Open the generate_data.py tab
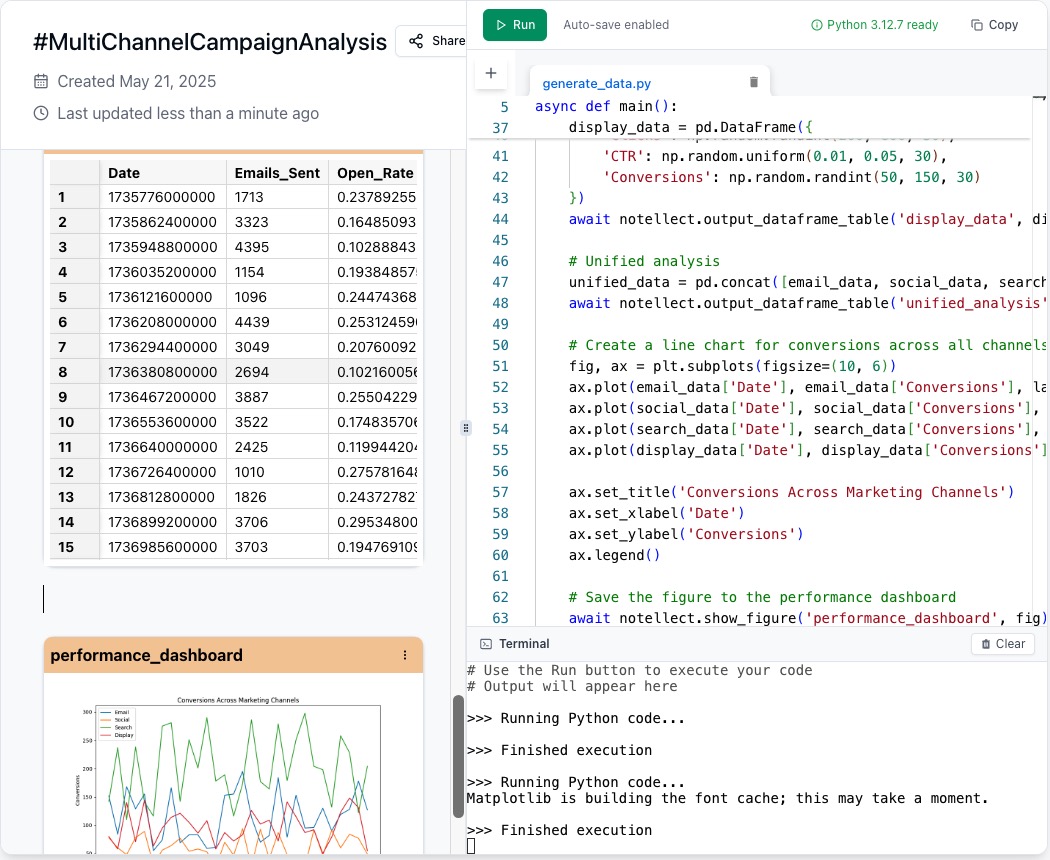The image size is (1050, 860). point(596,83)
